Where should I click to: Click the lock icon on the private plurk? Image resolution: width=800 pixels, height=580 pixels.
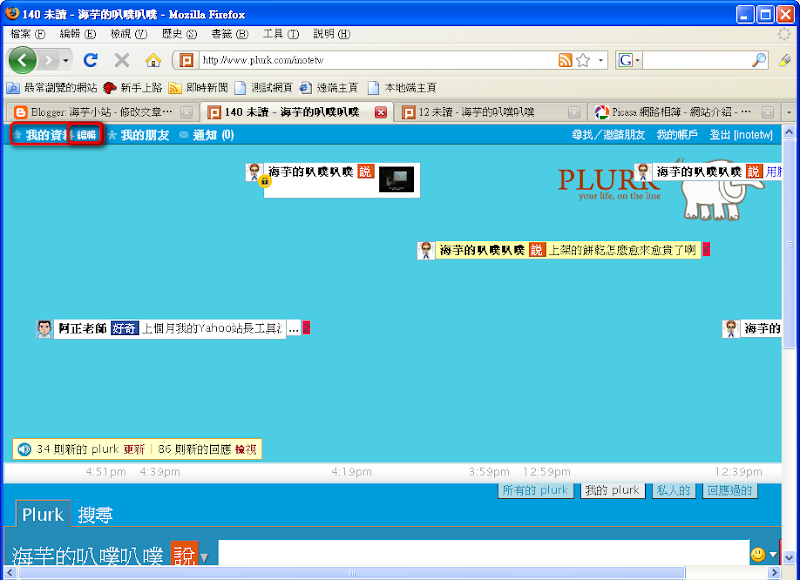(x=264, y=181)
